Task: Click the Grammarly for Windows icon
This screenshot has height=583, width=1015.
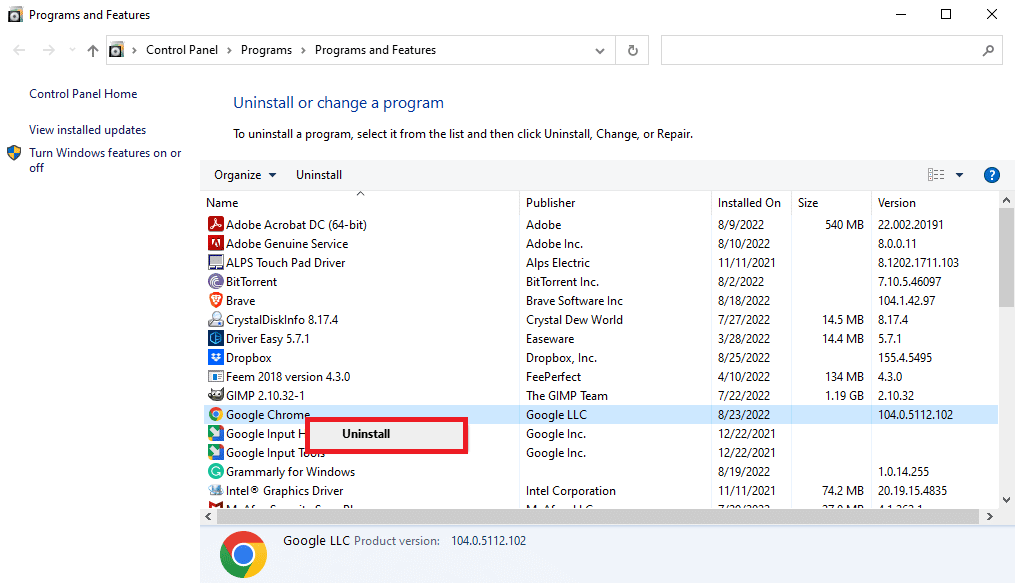Action: [216, 471]
